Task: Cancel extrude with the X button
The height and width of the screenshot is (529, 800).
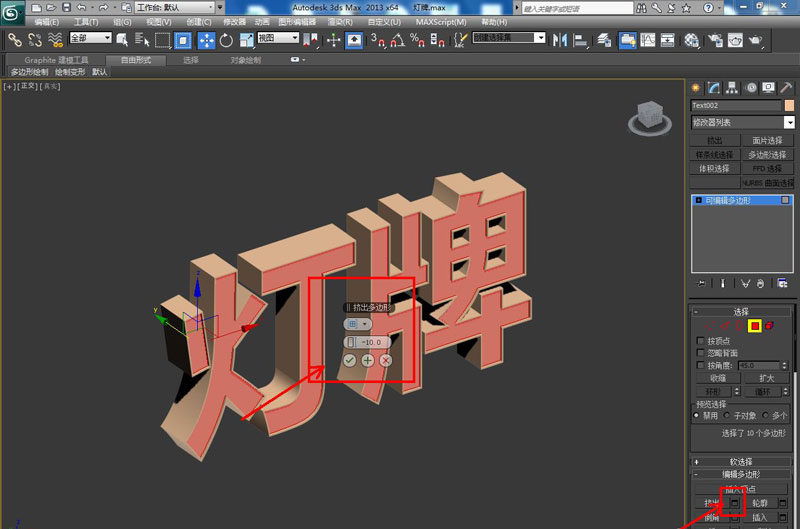Action: (x=386, y=360)
